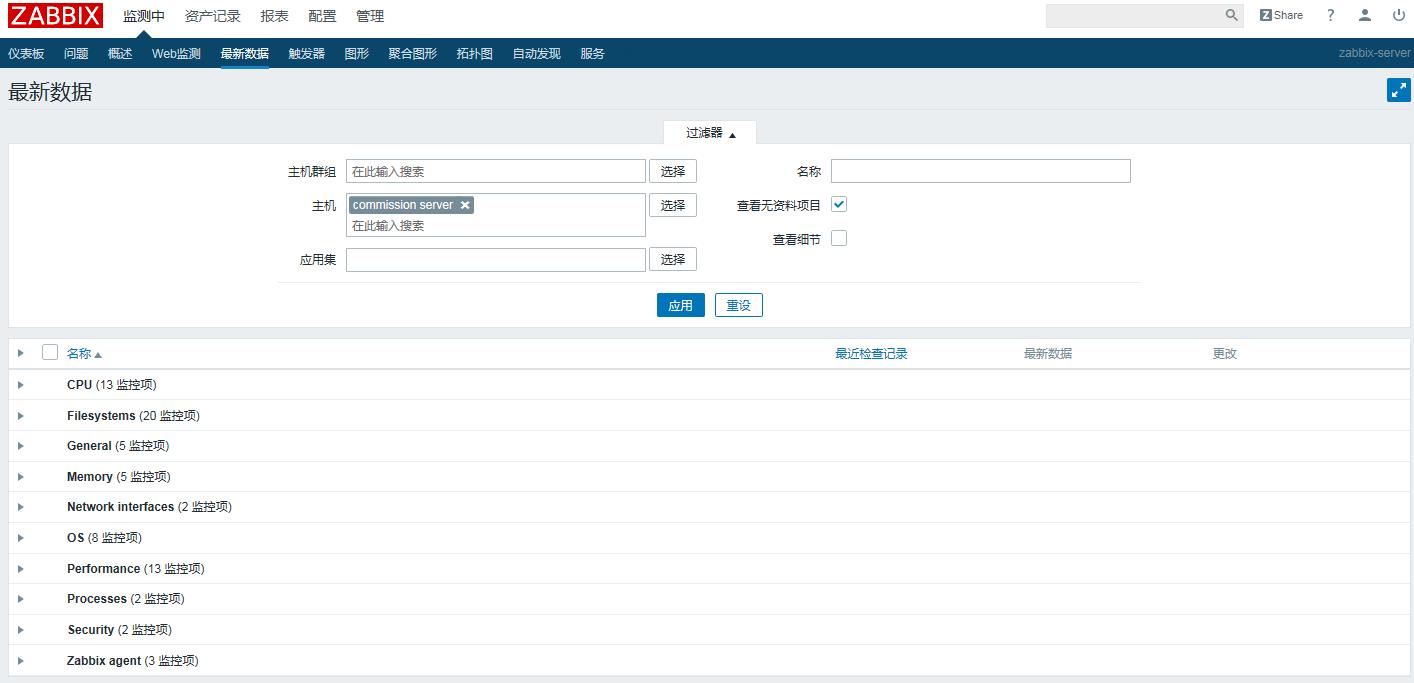Toggle fullscreen kiosk mode icon
Screen dimensions: 1414x683
1399,90
